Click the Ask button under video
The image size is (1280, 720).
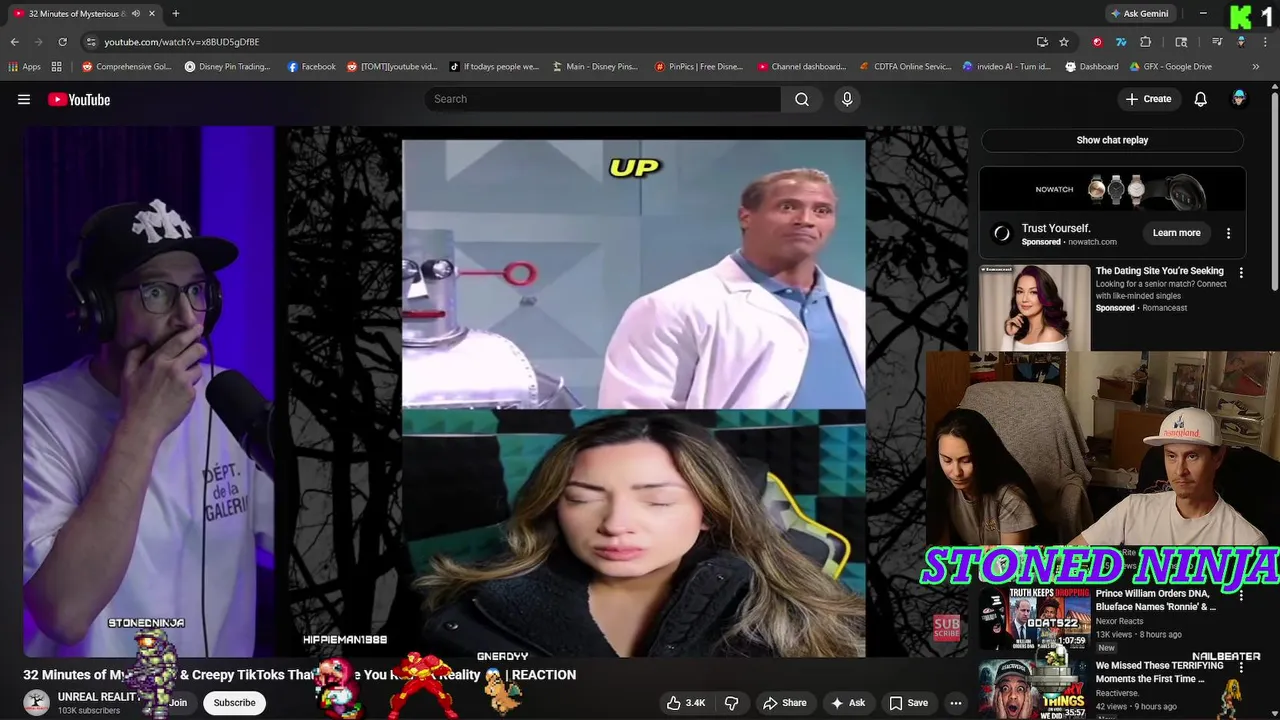pos(848,703)
